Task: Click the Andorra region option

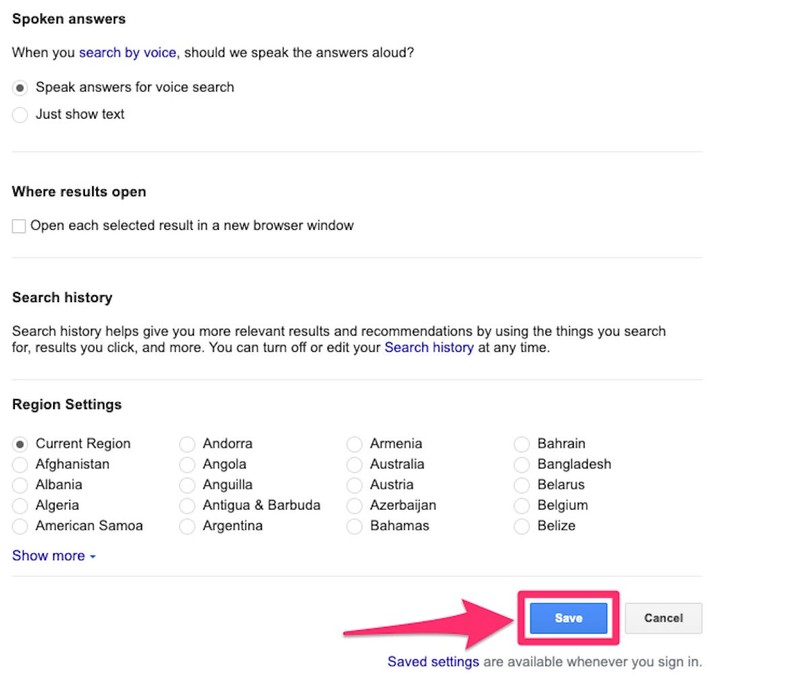Action: coord(187,444)
